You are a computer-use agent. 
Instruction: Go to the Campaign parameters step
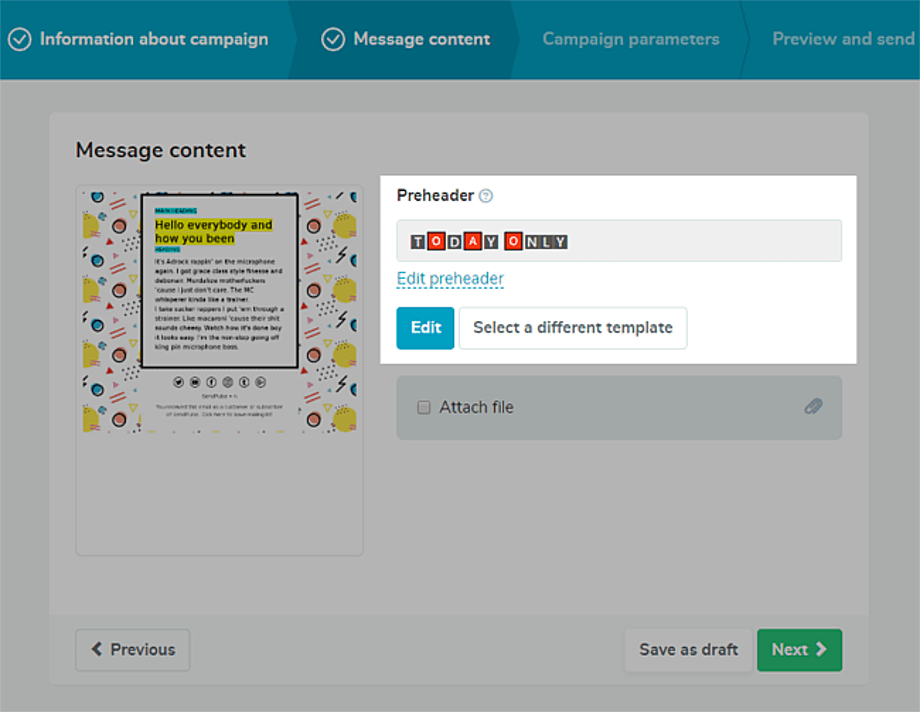point(631,39)
